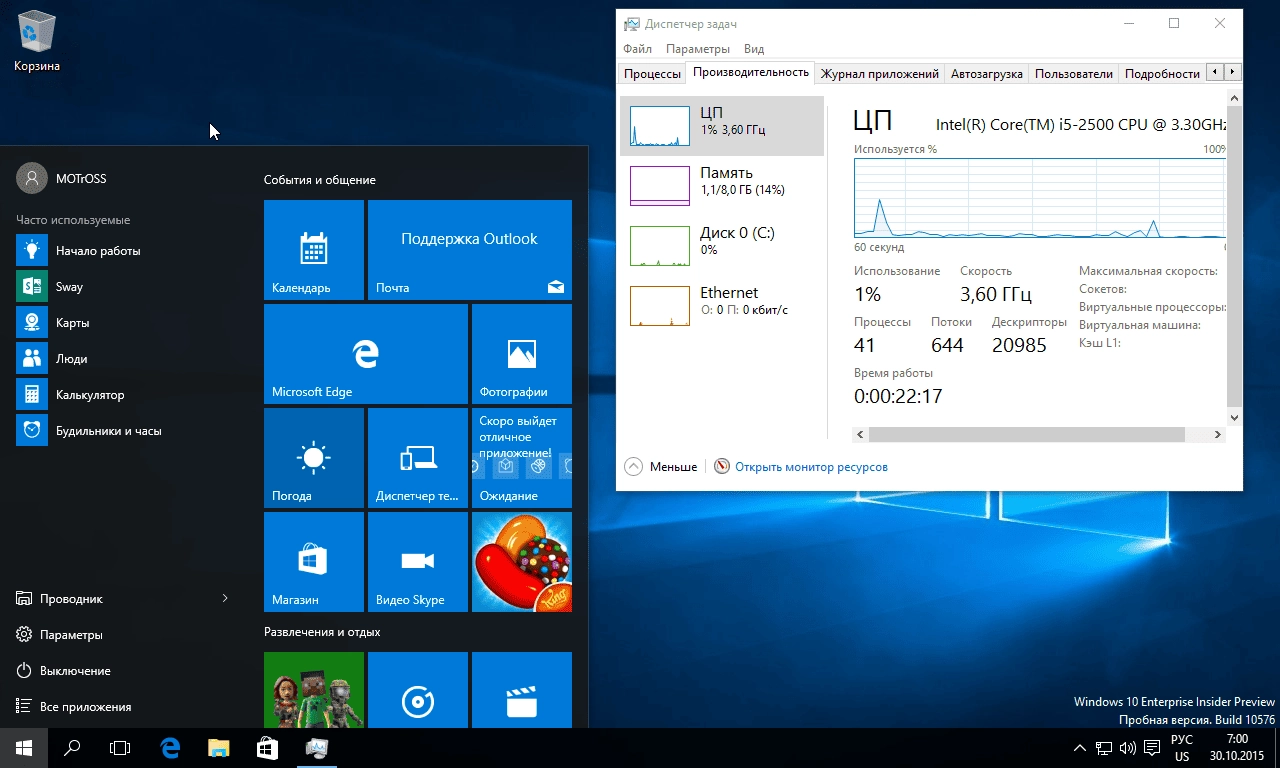Switch to the Процессы tab

(x=652, y=74)
